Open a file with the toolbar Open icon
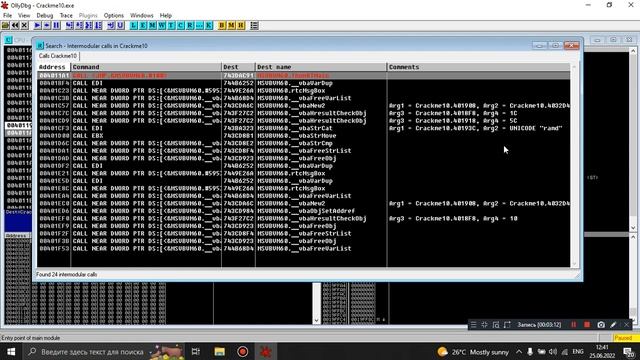640x360 pixels. pyautogui.click(x=5, y=25)
